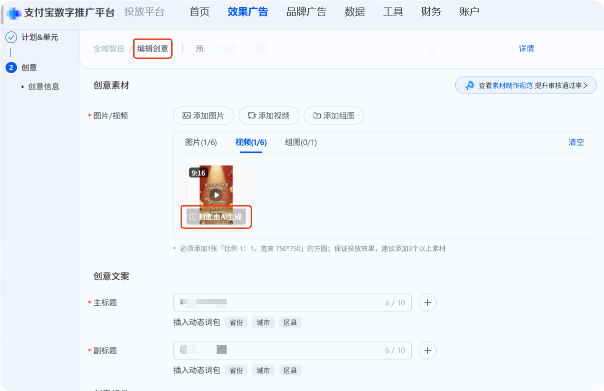Click the 编辑创意 breadcrumb
Image resolution: width=604 pixels, height=391 pixels.
tap(153, 49)
